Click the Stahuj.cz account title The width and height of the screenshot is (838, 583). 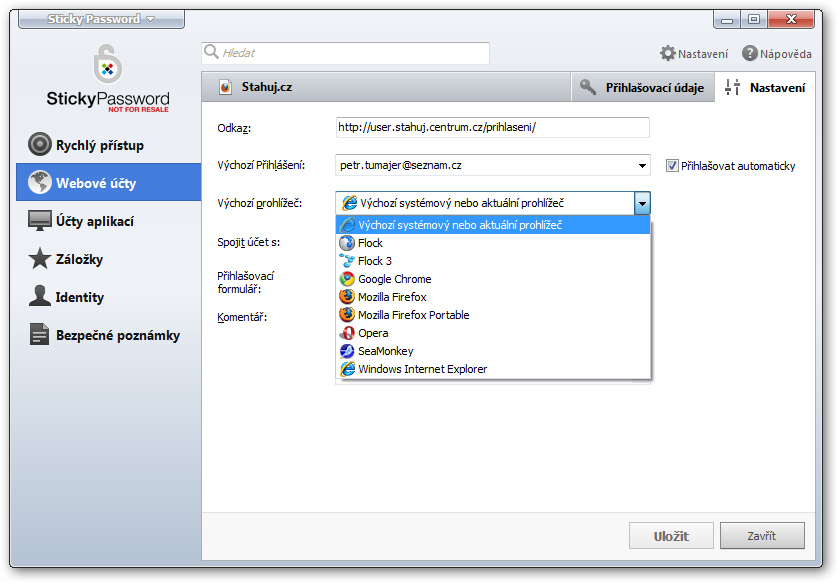(267, 87)
